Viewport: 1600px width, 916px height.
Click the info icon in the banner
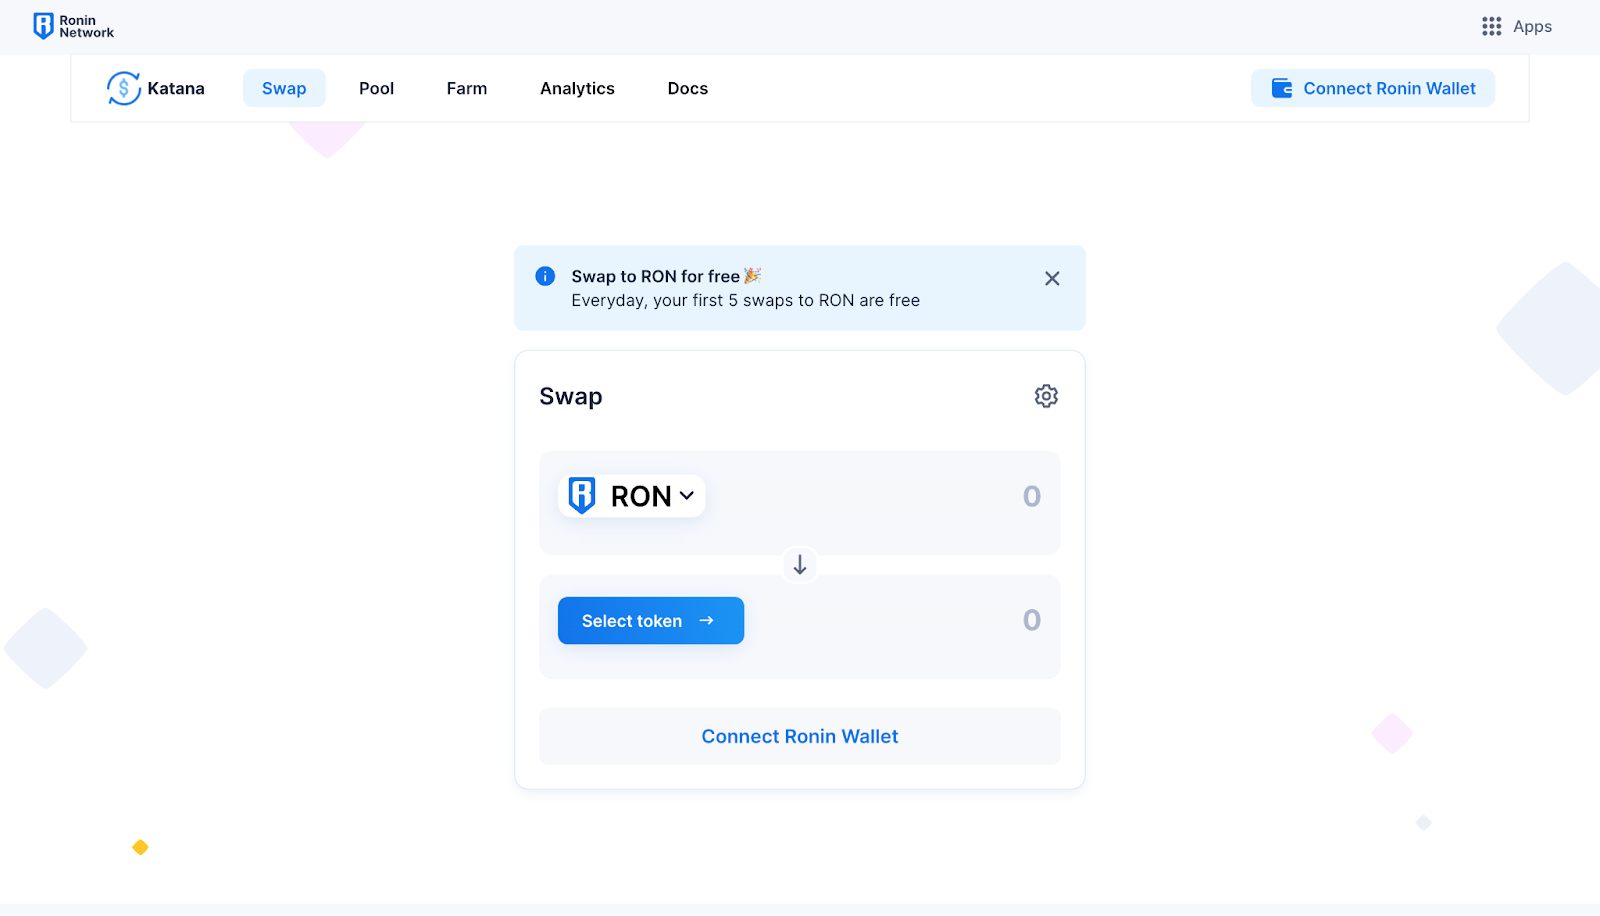[x=545, y=276]
